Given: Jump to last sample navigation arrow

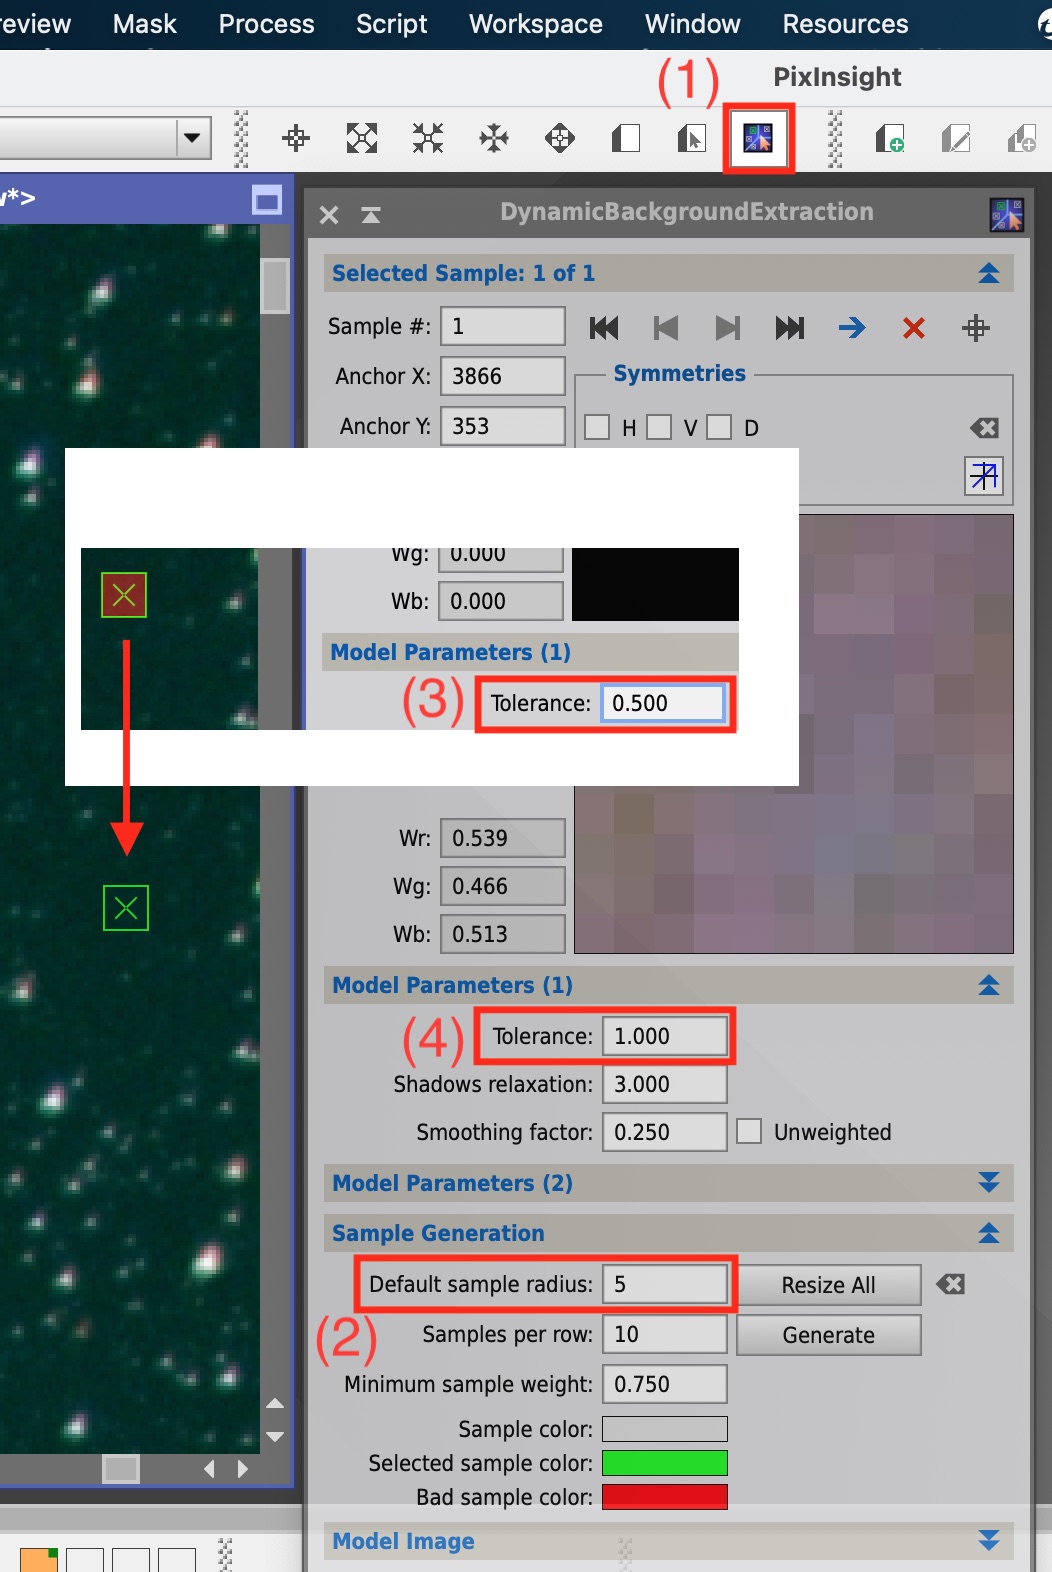Looking at the screenshot, I should click(x=790, y=328).
